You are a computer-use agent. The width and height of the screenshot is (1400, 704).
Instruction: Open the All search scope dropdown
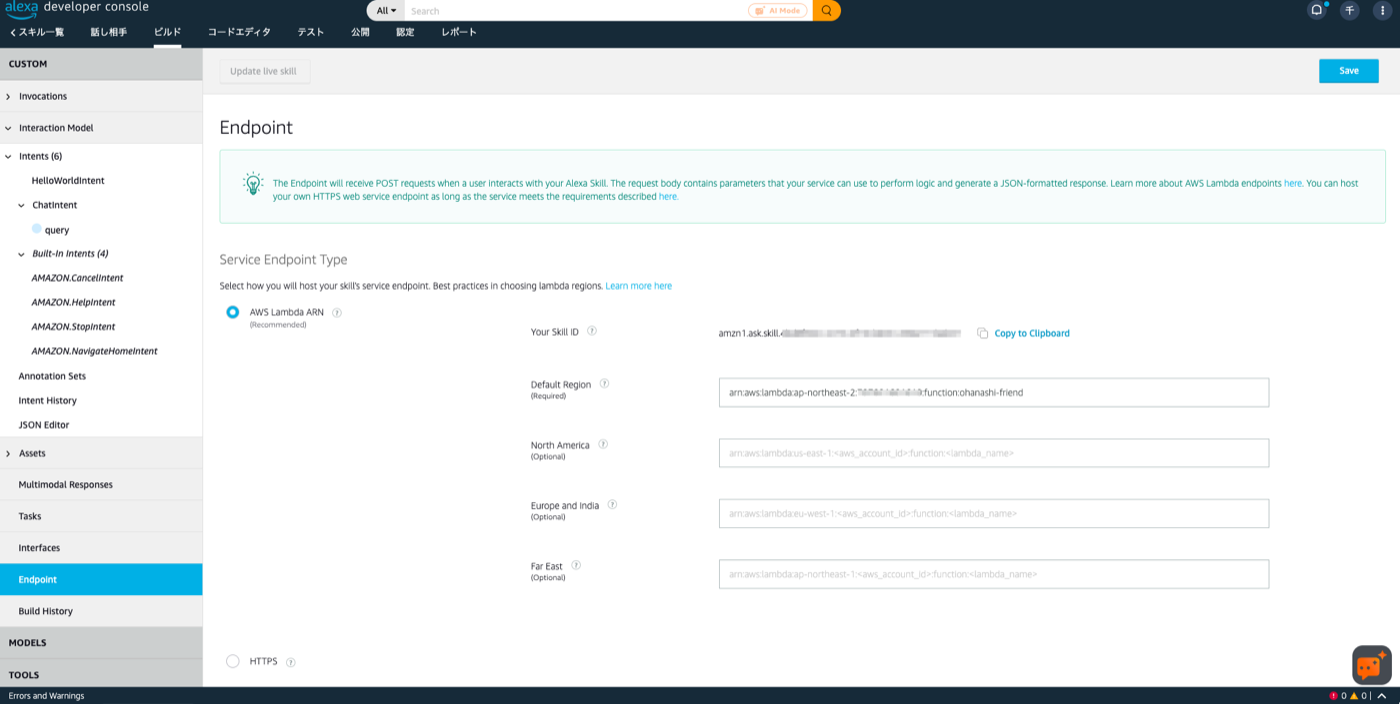click(386, 11)
